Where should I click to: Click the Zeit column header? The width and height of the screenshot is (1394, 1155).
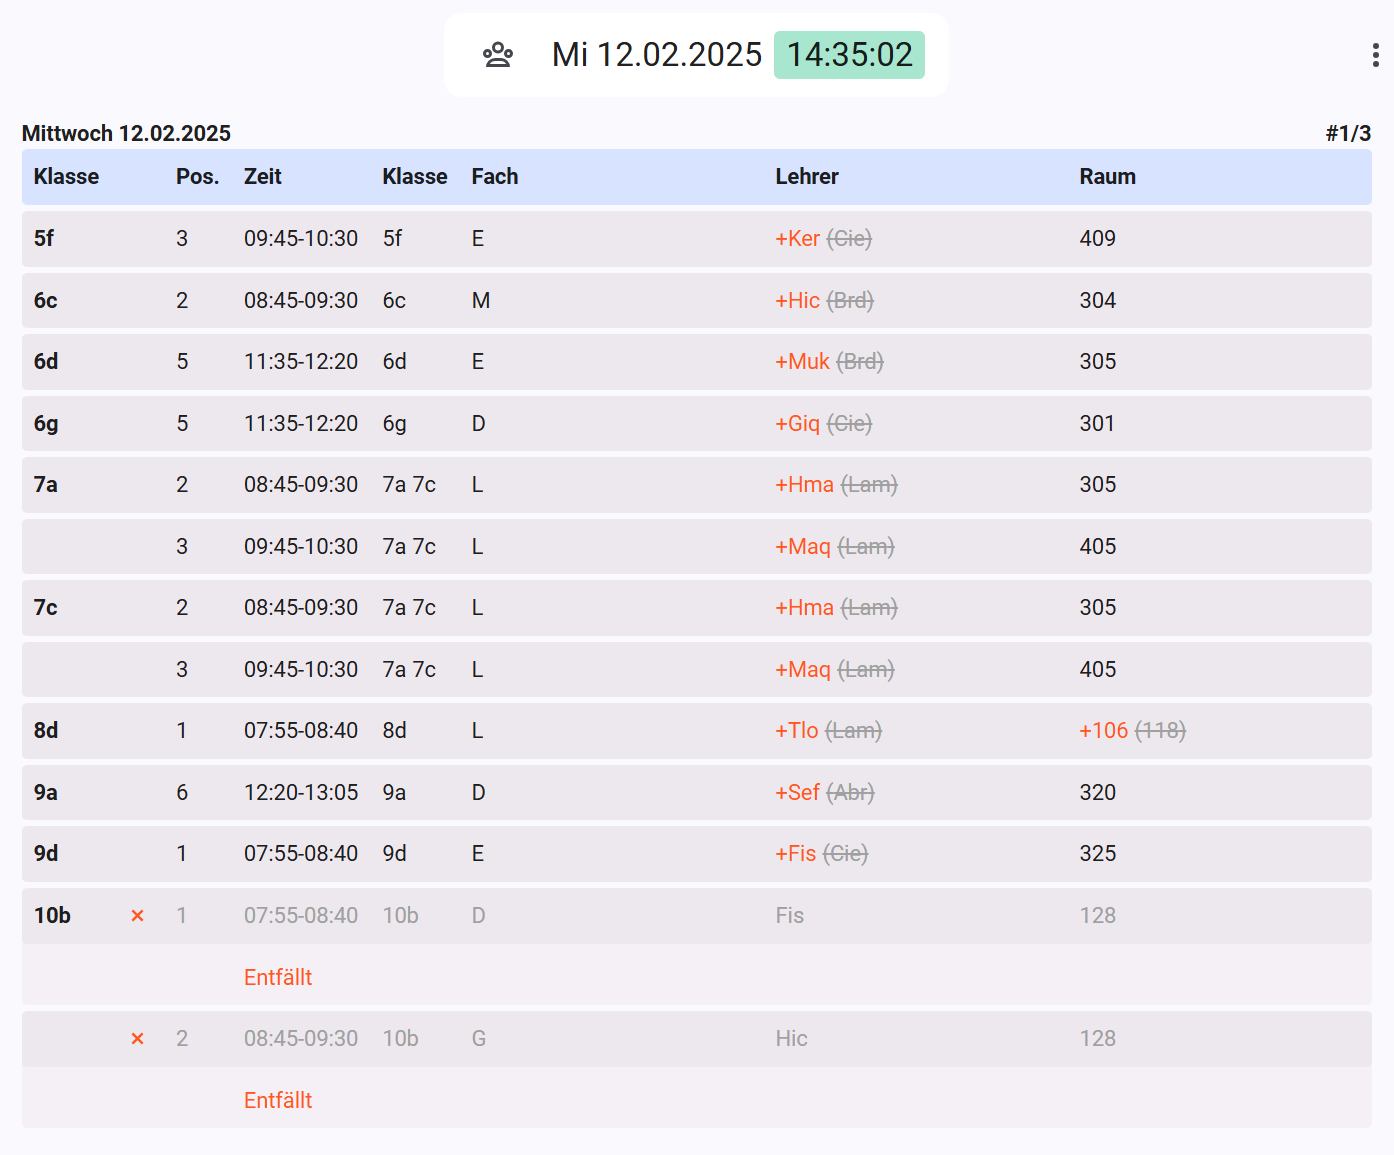click(263, 177)
